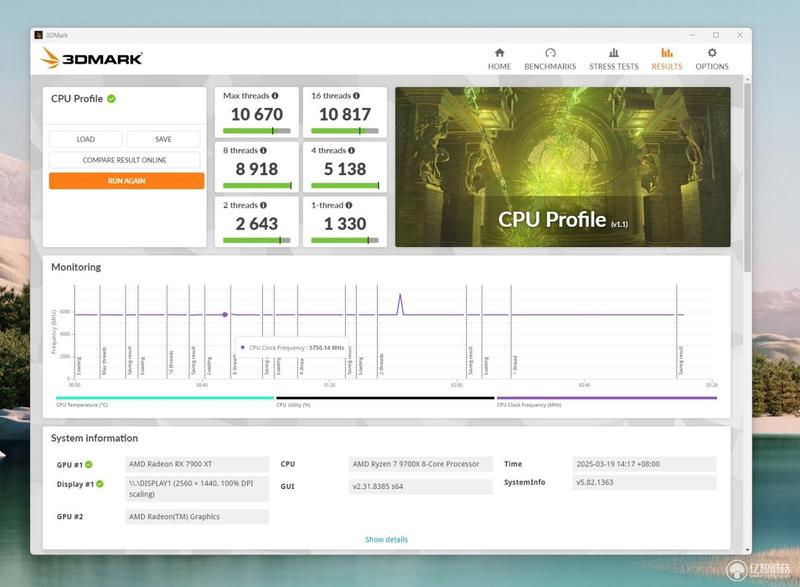800x587 pixels.
Task: Click the vertical scrollbar thumb in the results window
Action: coord(747,177)
